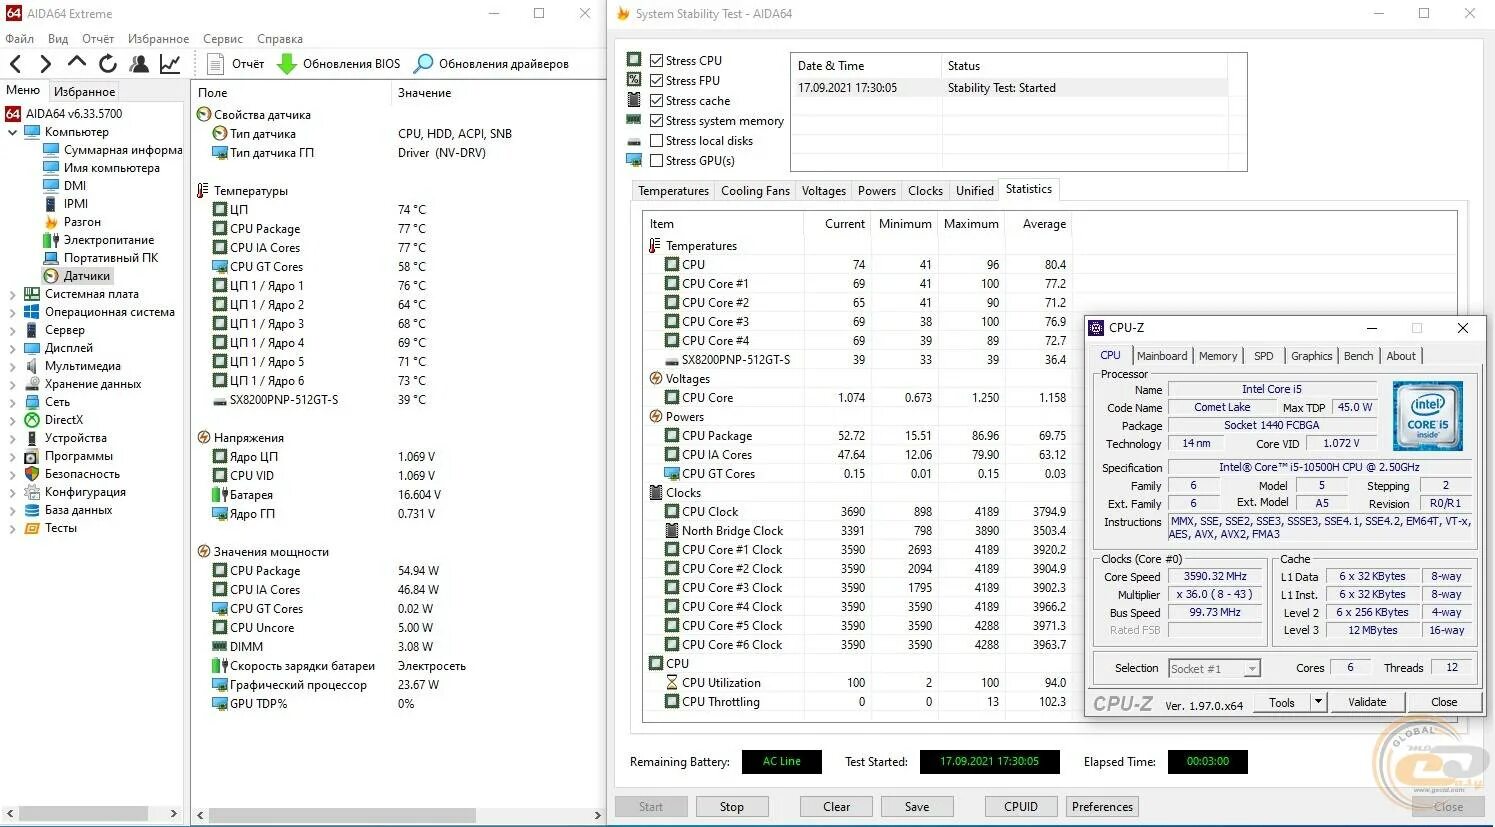
Task: Switch to the Избранное tab
Action: click(84, 92)
